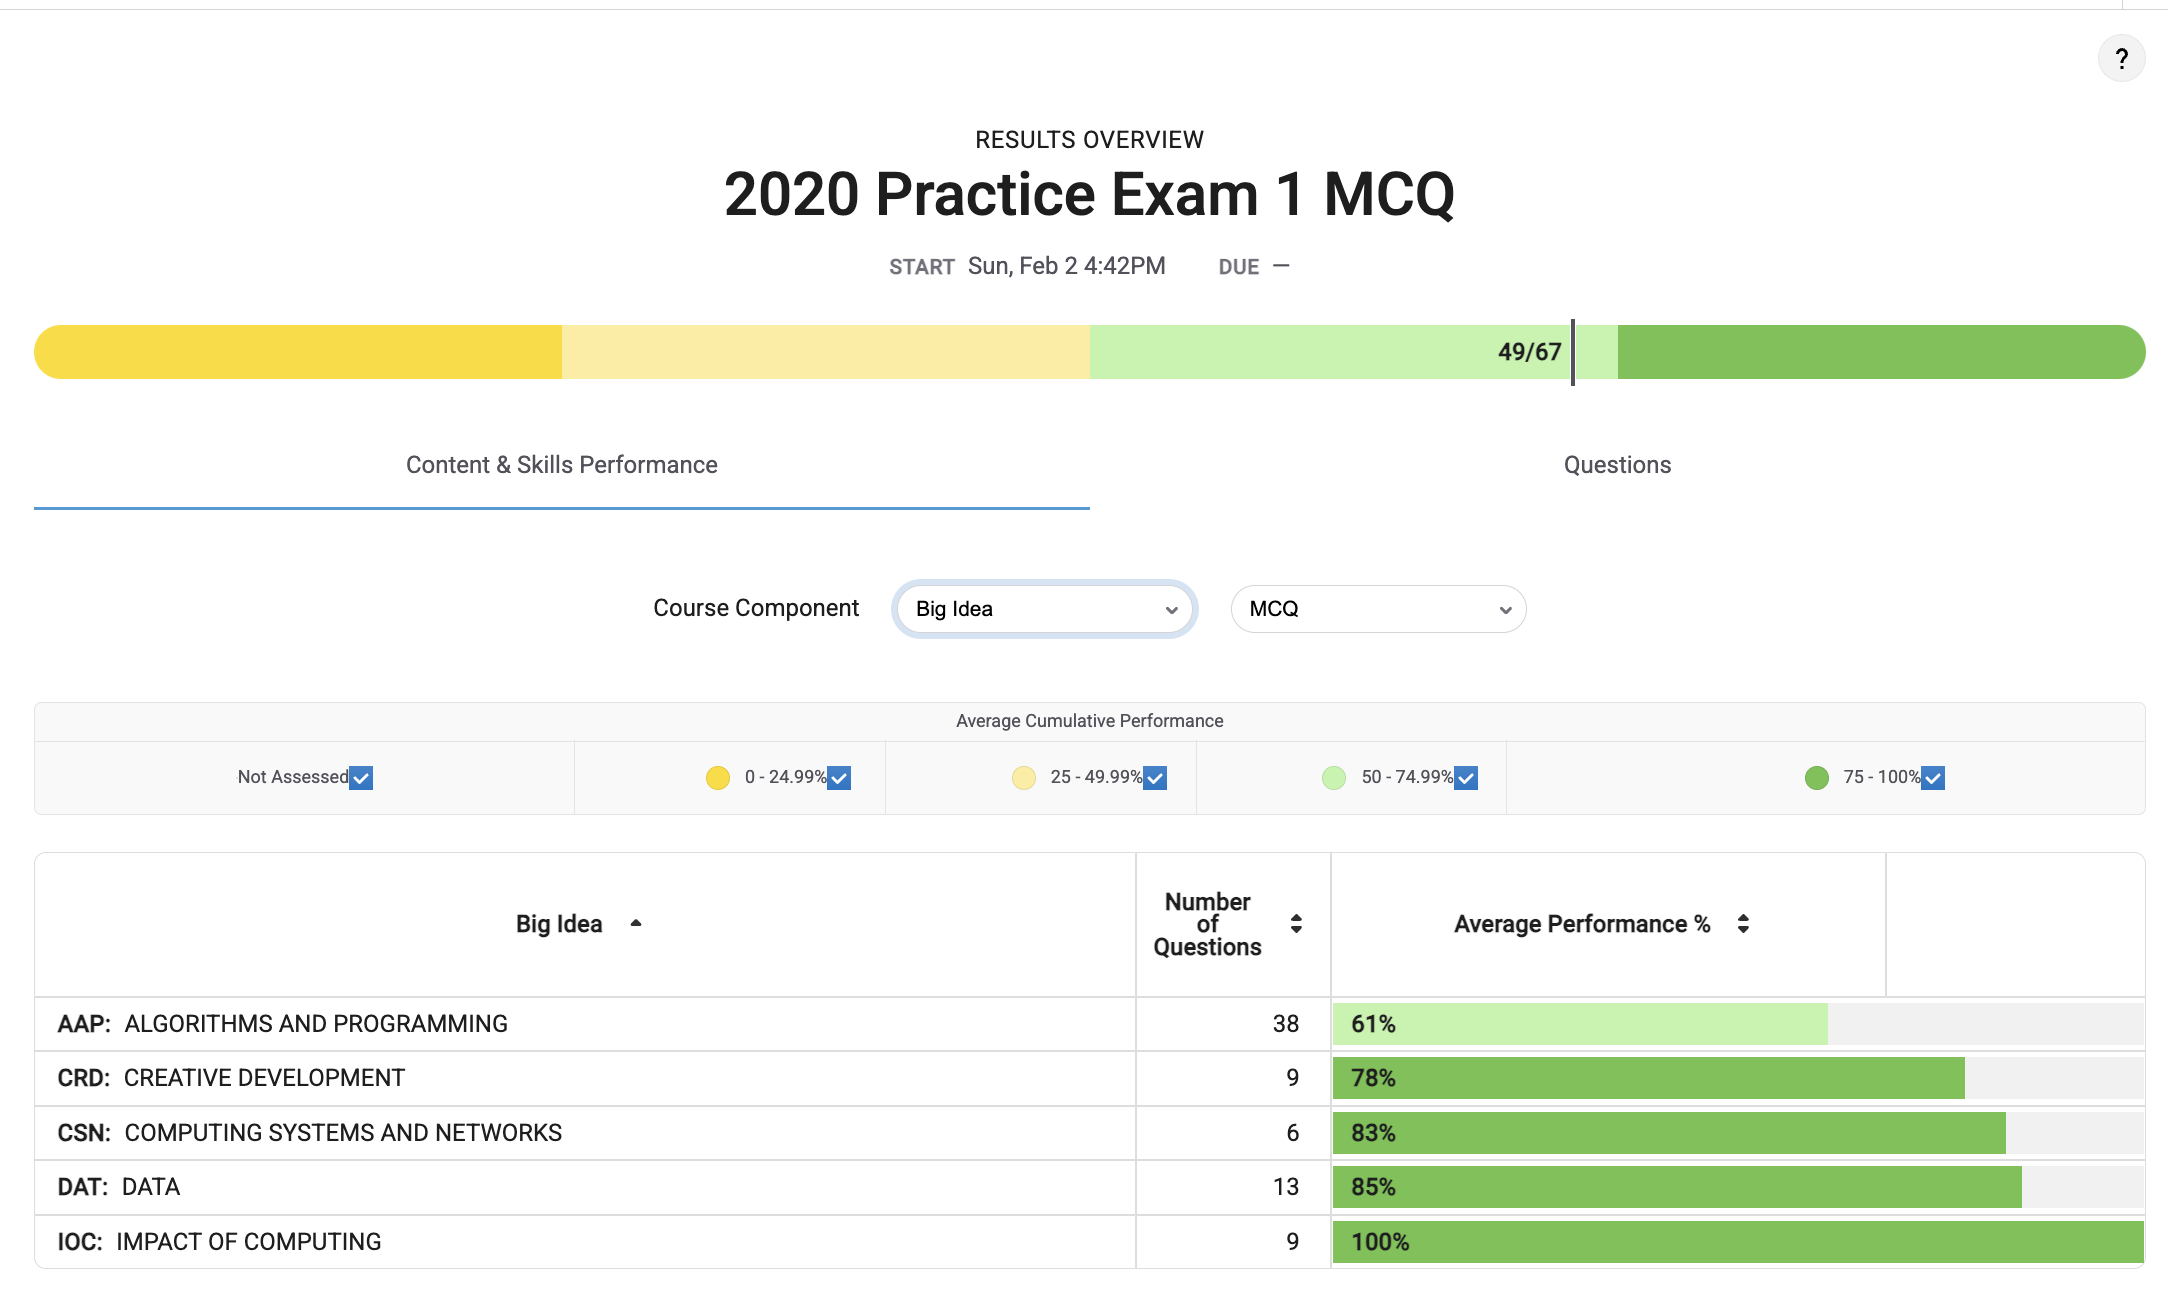
Task: Select Content & Skills Performance tab
Action: (x=561, y=465)
